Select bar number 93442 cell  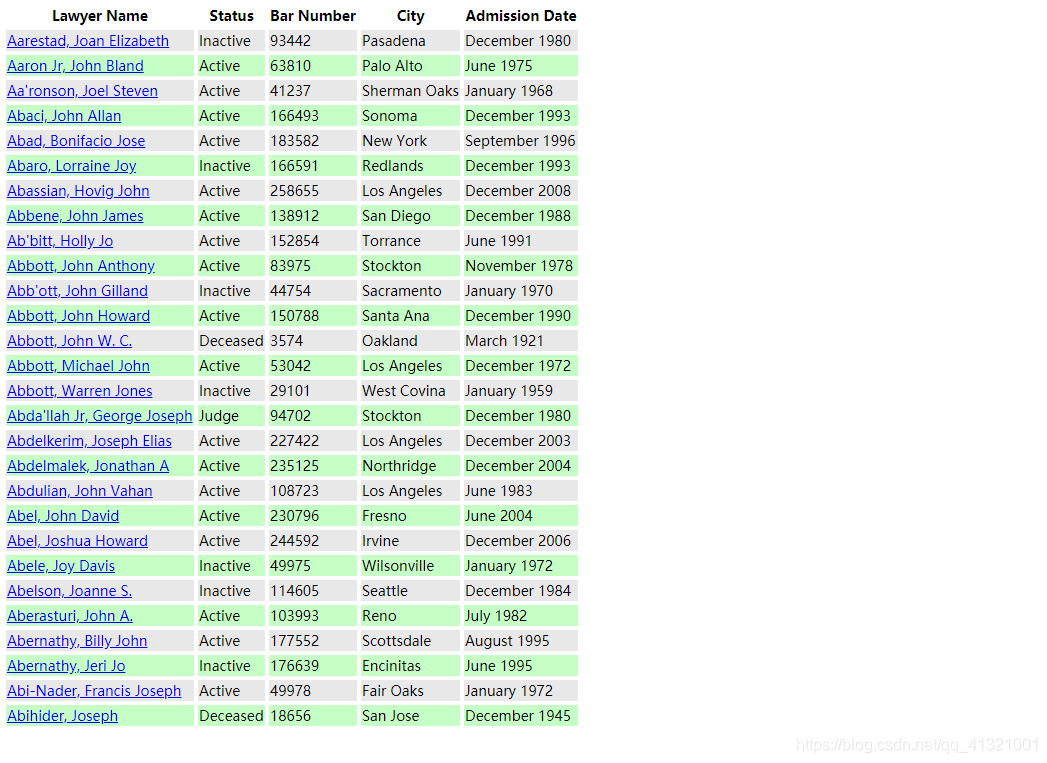click(312, 41)
